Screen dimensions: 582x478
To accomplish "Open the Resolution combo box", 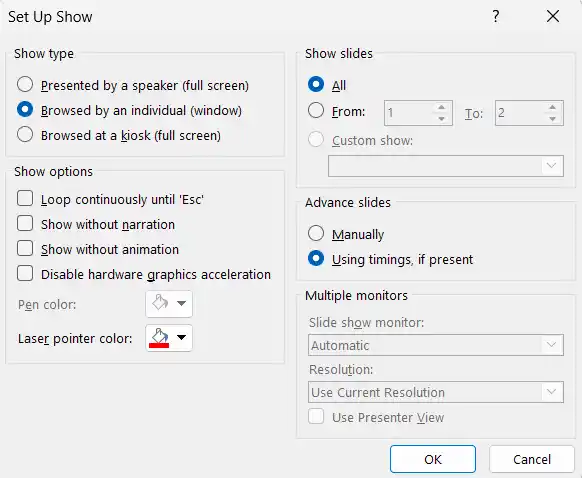I will [x=436, y=392].
